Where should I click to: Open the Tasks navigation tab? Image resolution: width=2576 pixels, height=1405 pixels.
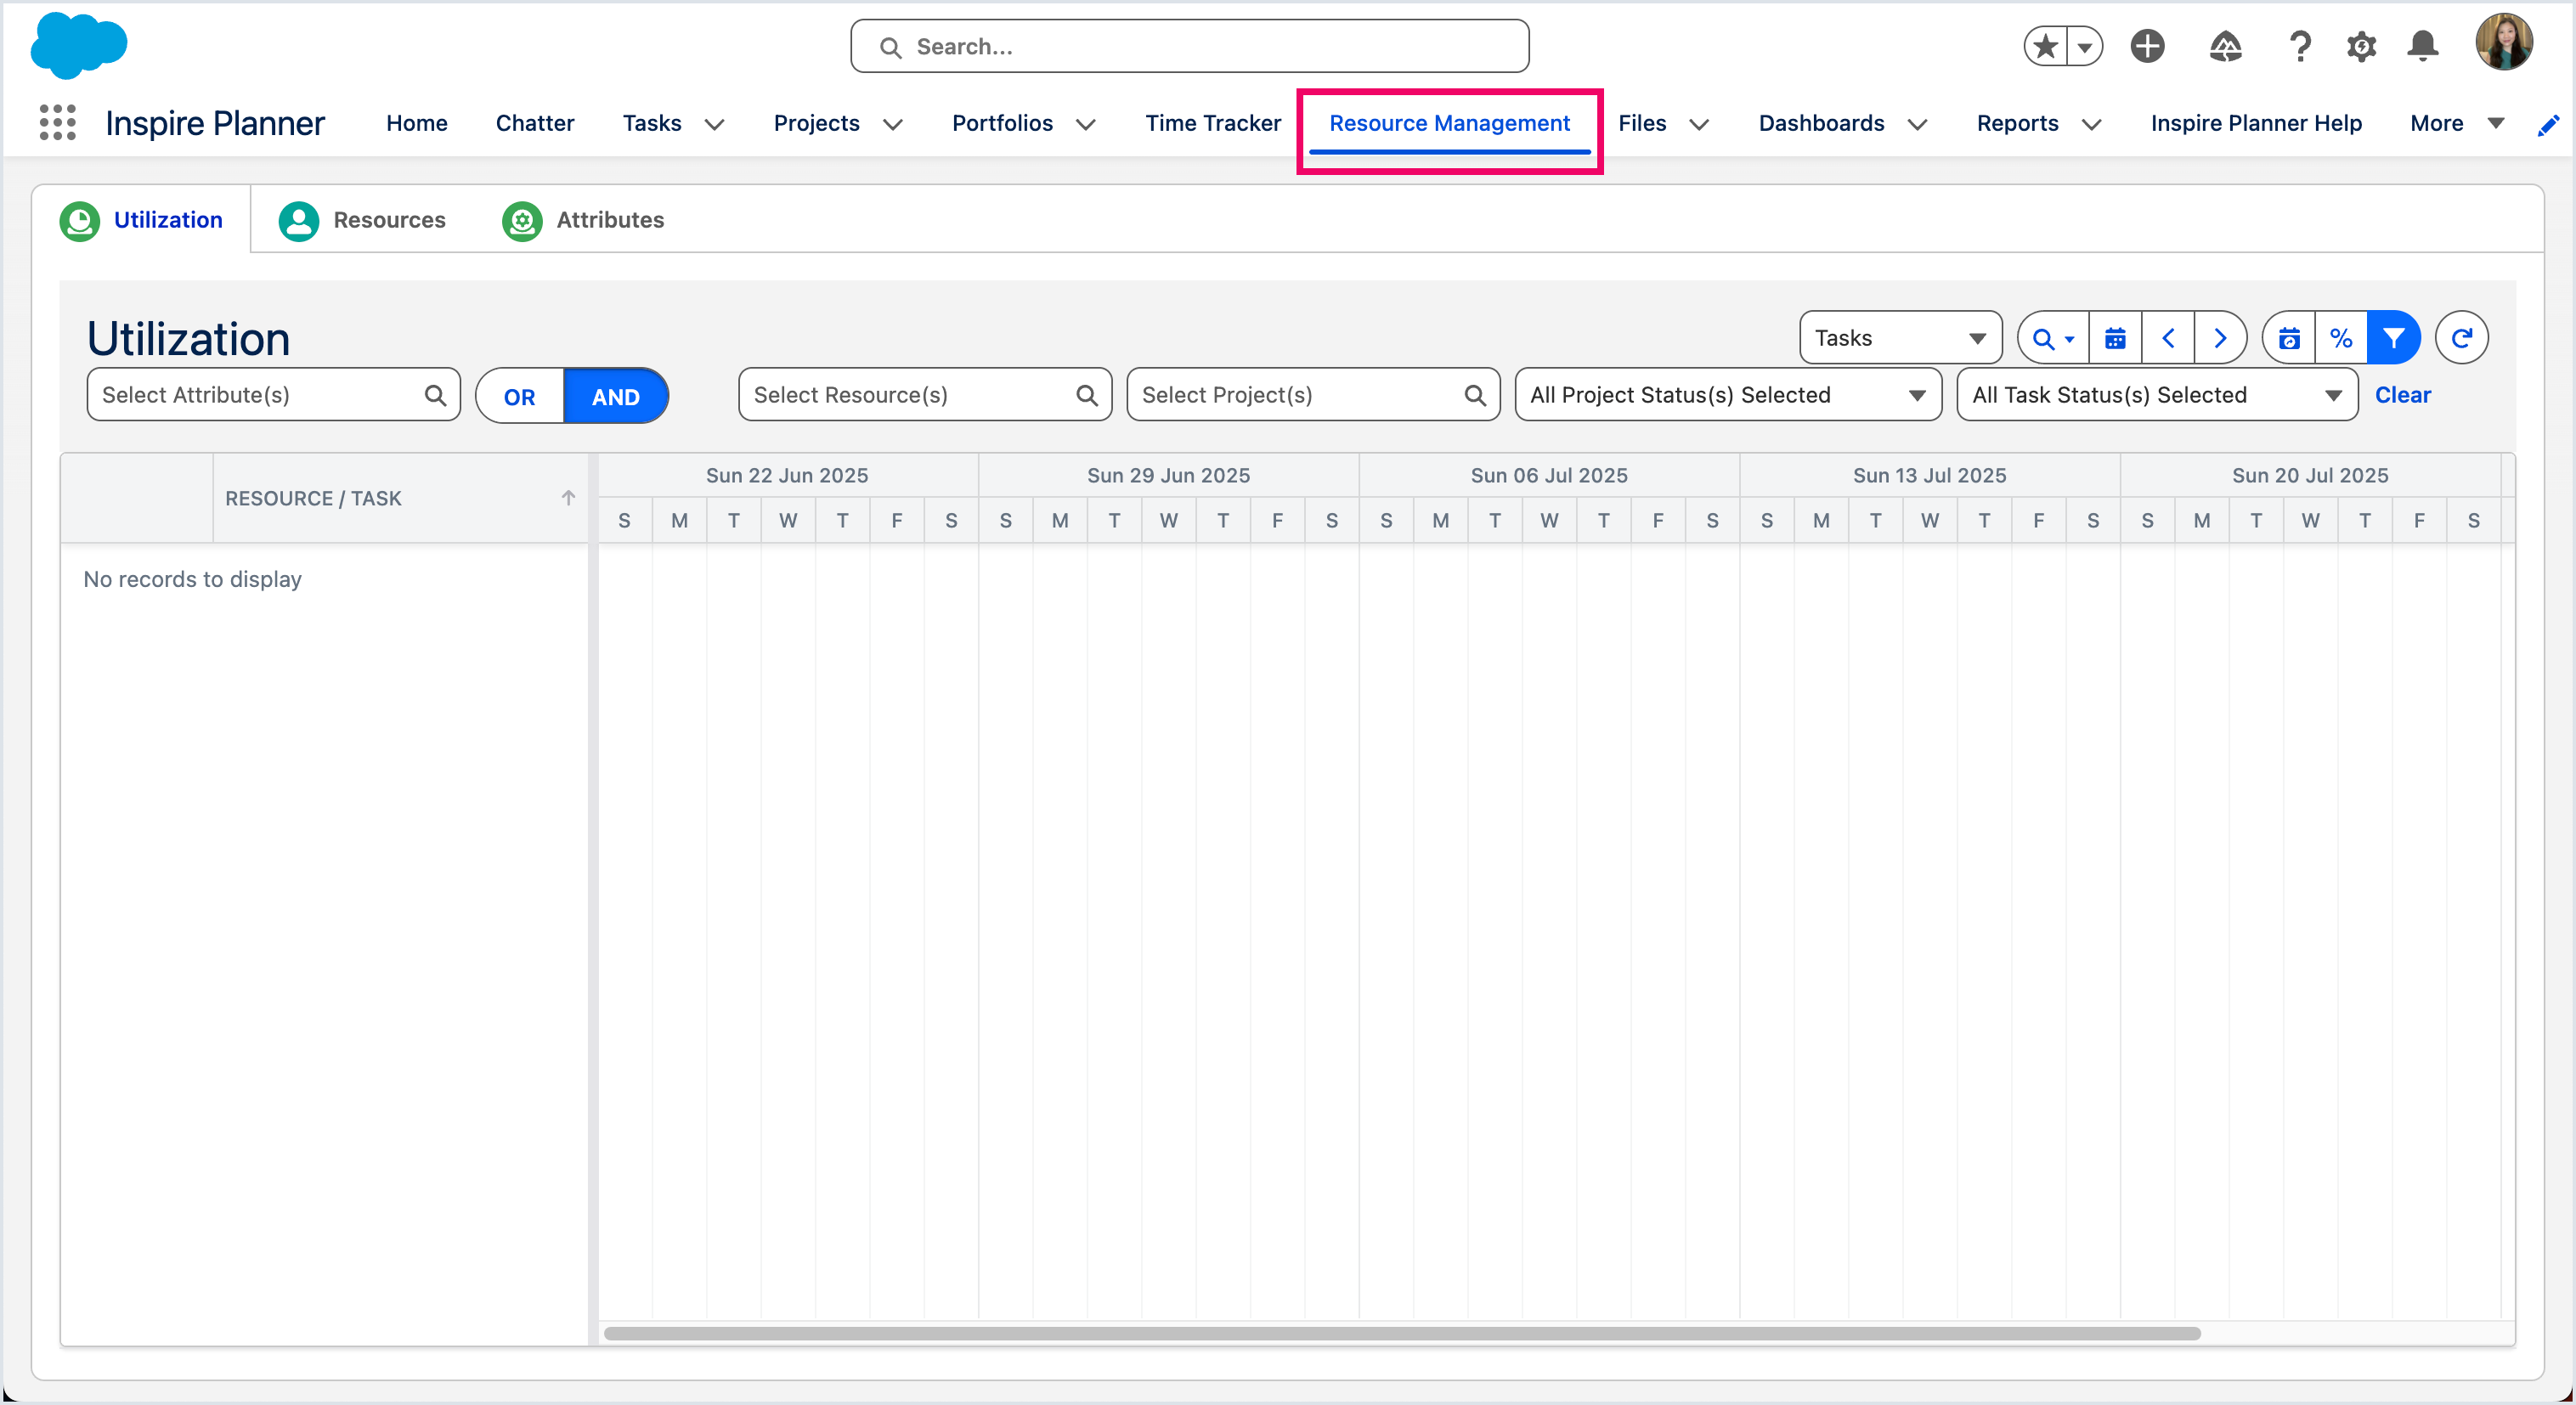[651, 123]
